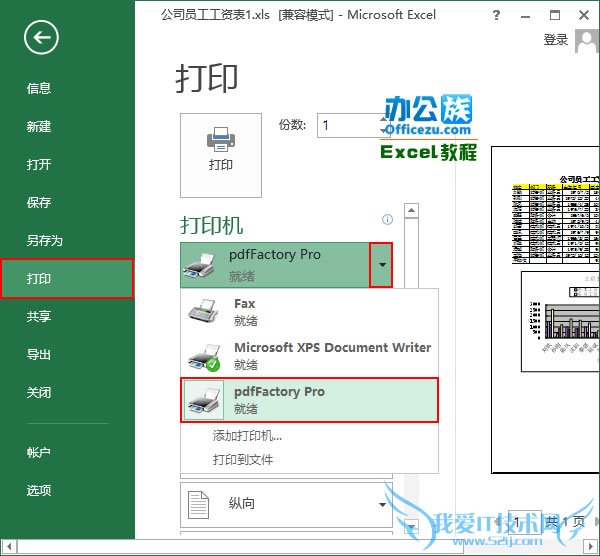Screen dimensions: 600x556
Task: Click the printer properties info icon
Action: [387, 220]
